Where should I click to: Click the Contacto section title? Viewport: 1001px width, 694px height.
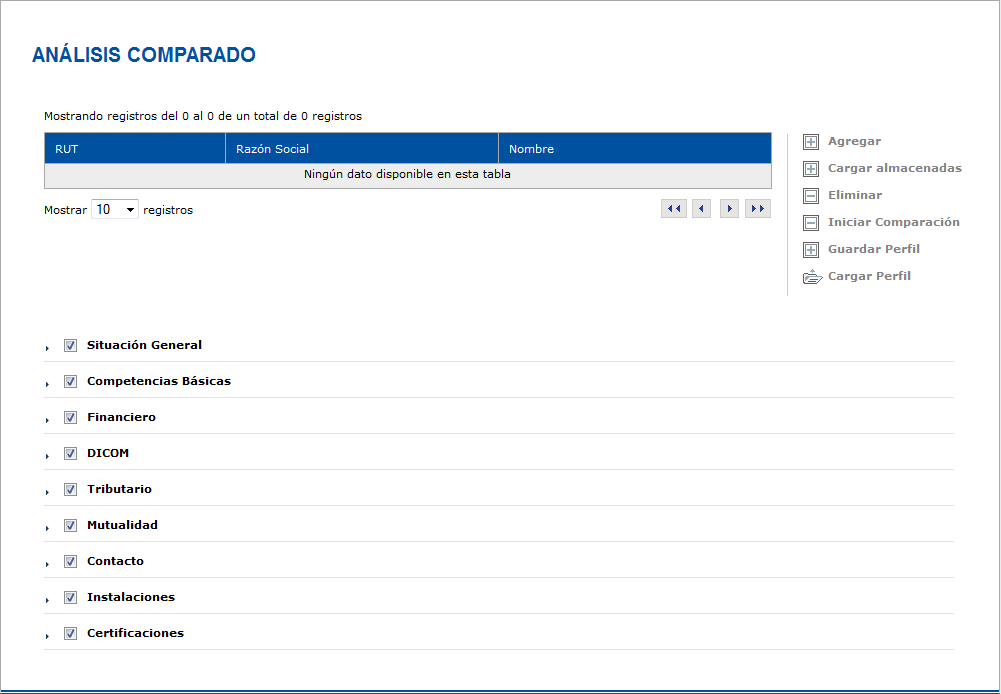116,561
